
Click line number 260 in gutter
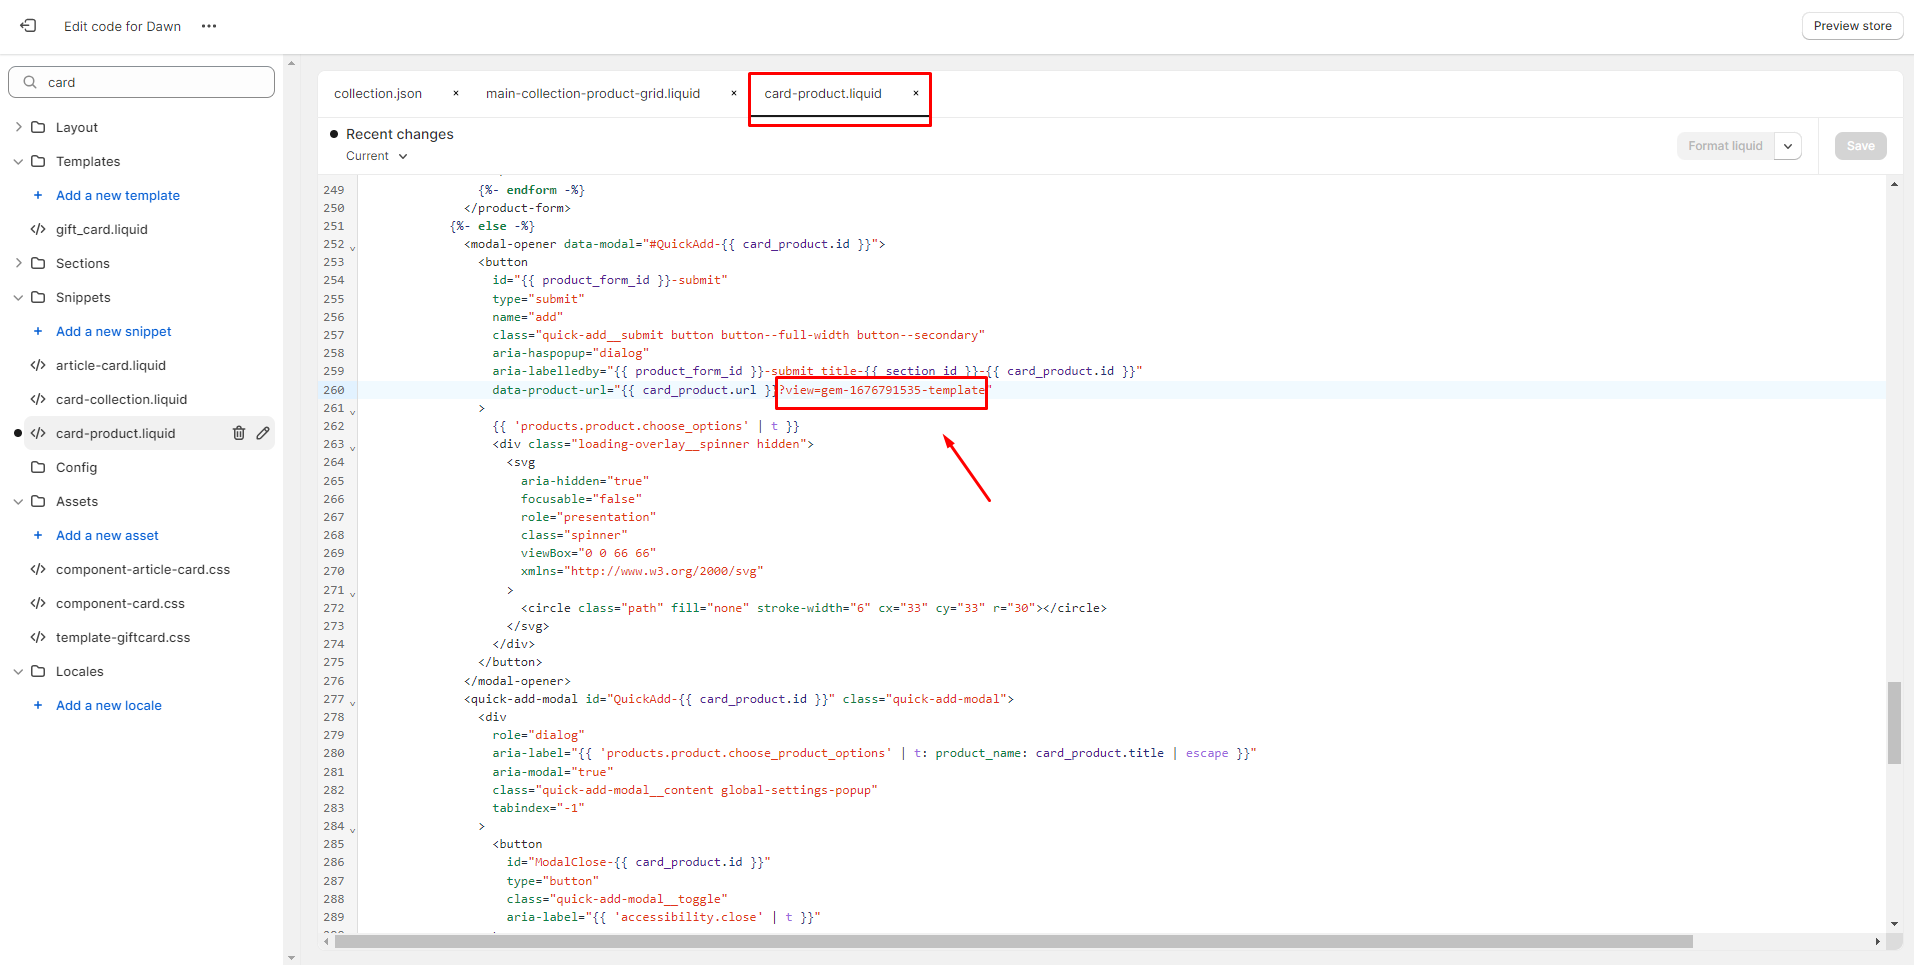334,390
